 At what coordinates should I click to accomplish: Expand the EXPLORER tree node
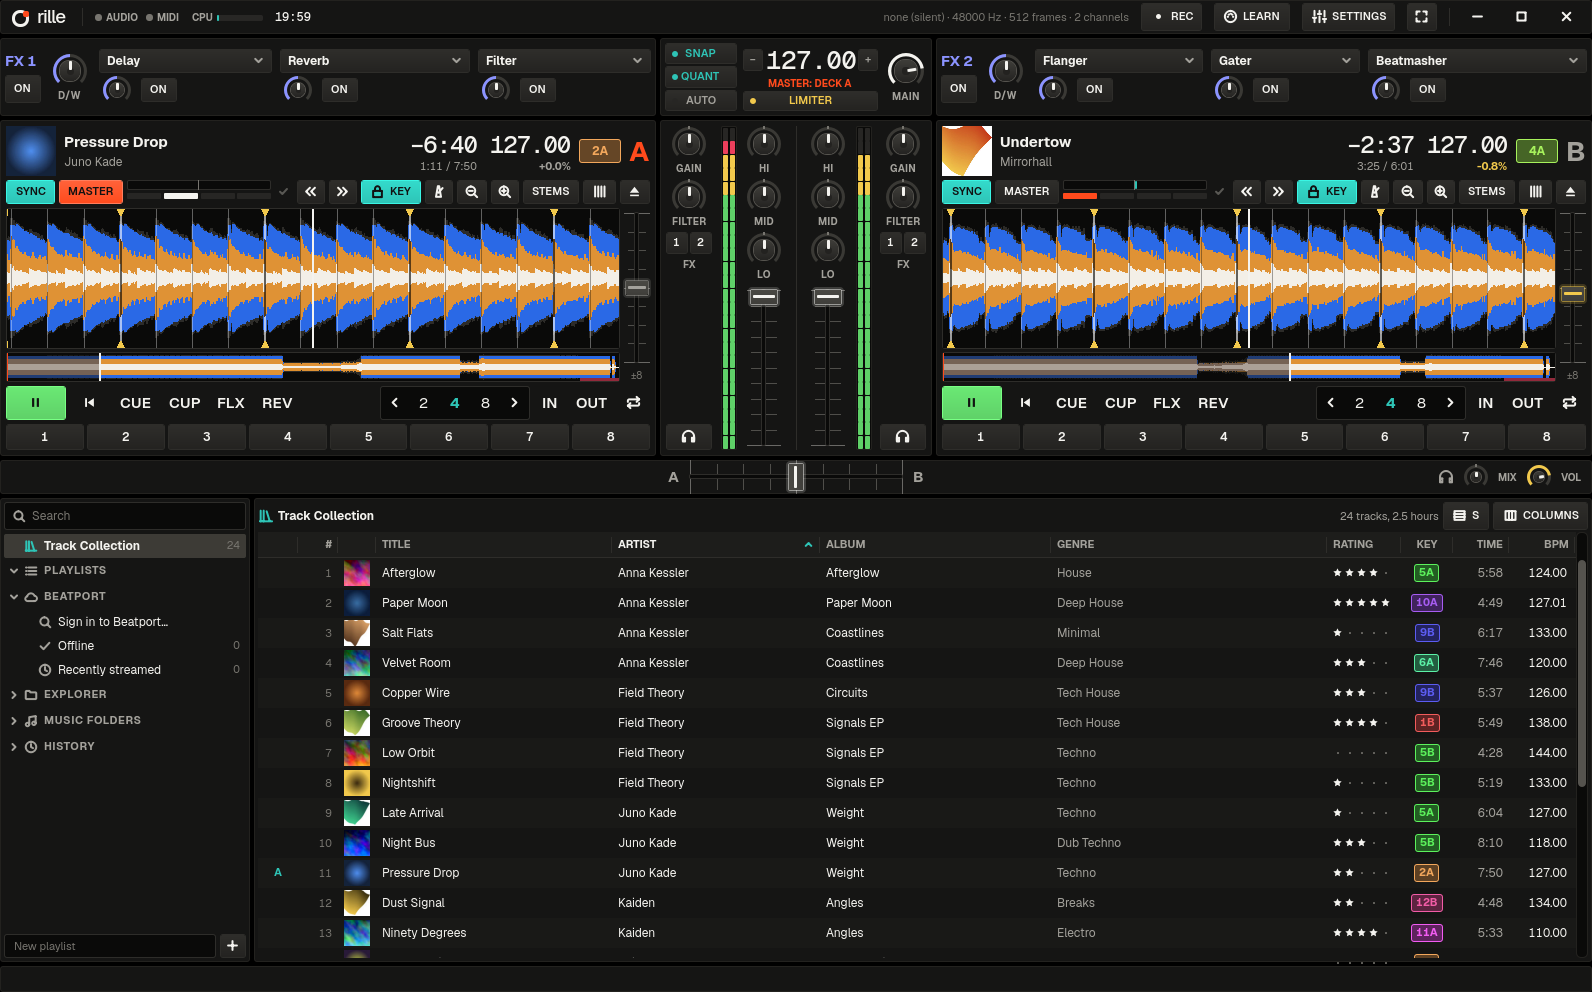click(14, 695)
